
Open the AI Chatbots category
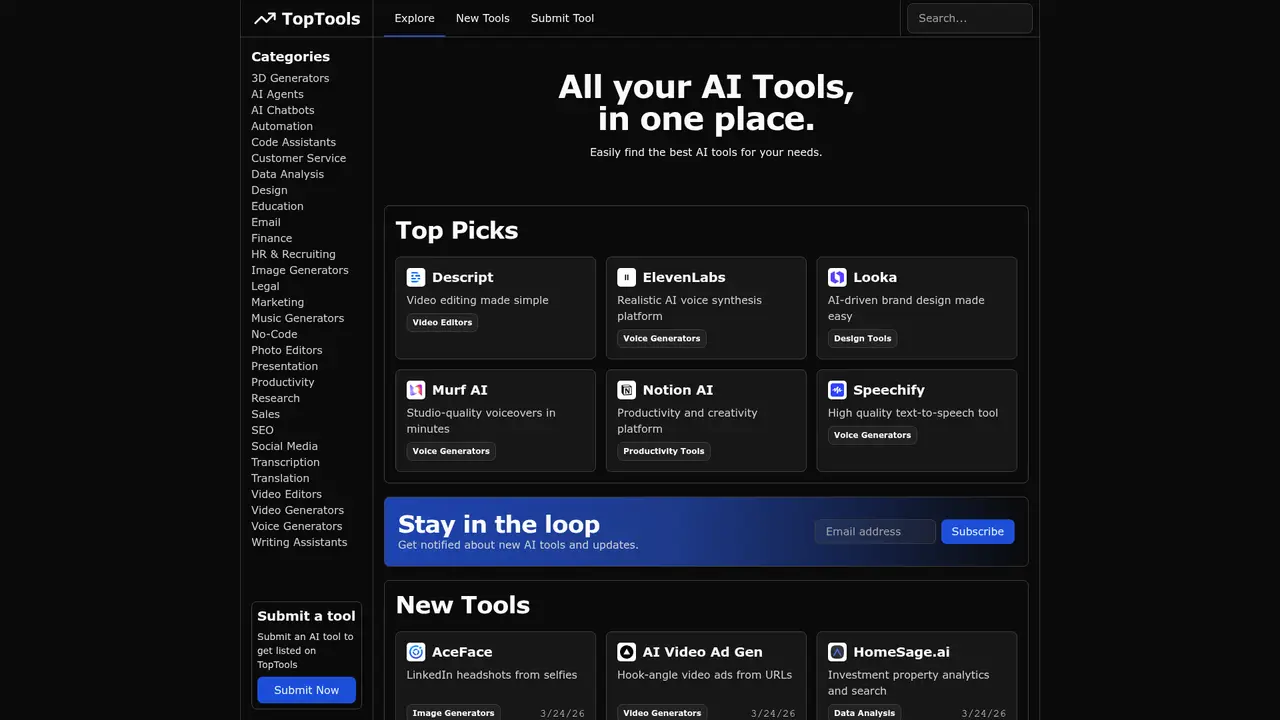pyautogui.click(x=283, y=110)
